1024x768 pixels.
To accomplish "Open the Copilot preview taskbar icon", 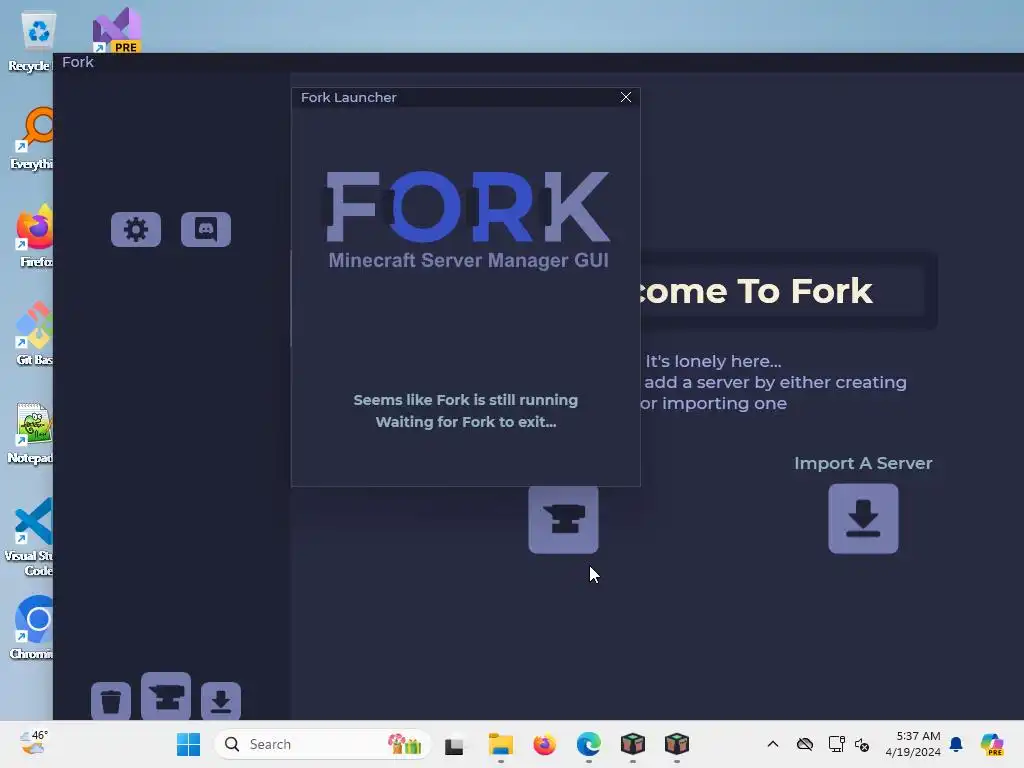I will (x=992, y=744).
